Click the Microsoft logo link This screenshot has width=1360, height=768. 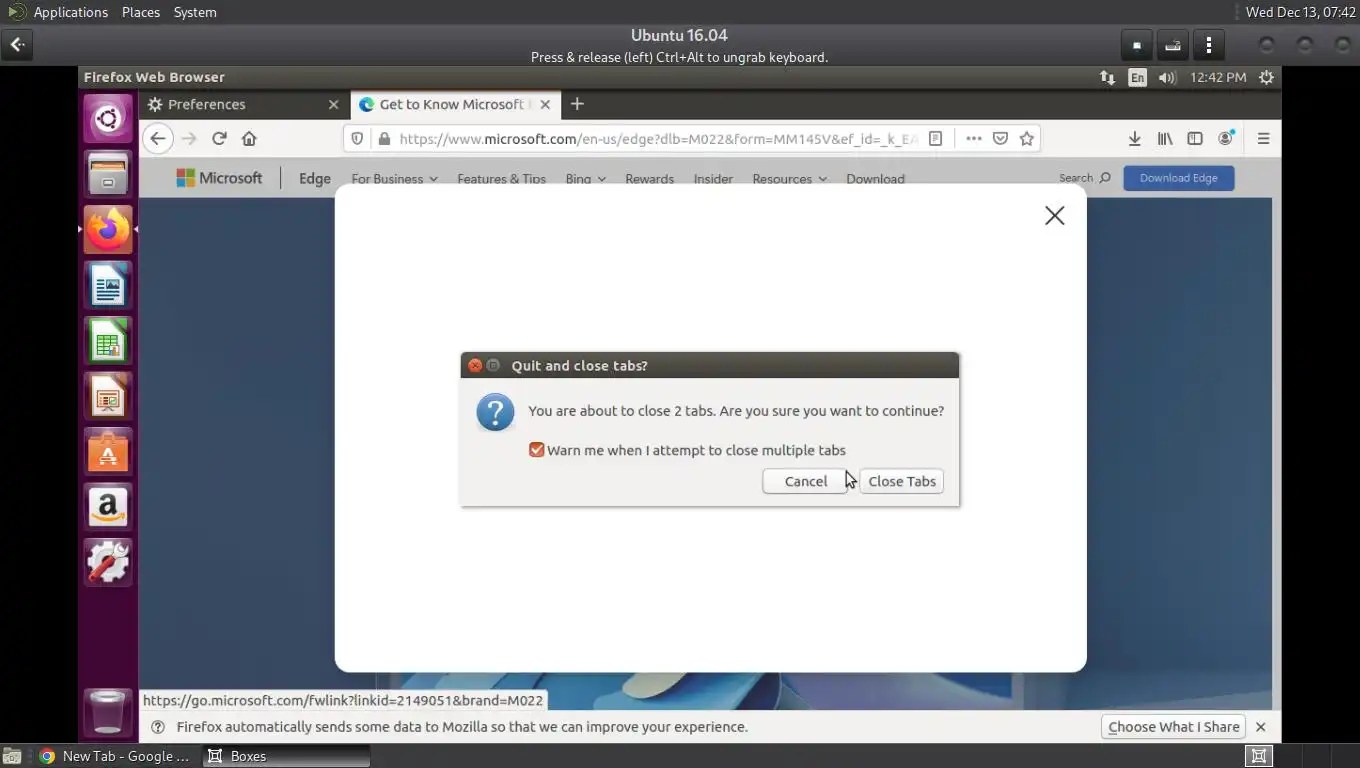(219, 178)
